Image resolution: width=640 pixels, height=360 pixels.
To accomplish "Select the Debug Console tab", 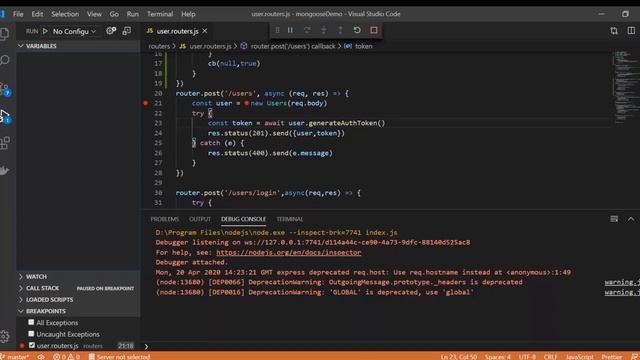I will click(x=243, y=219).
